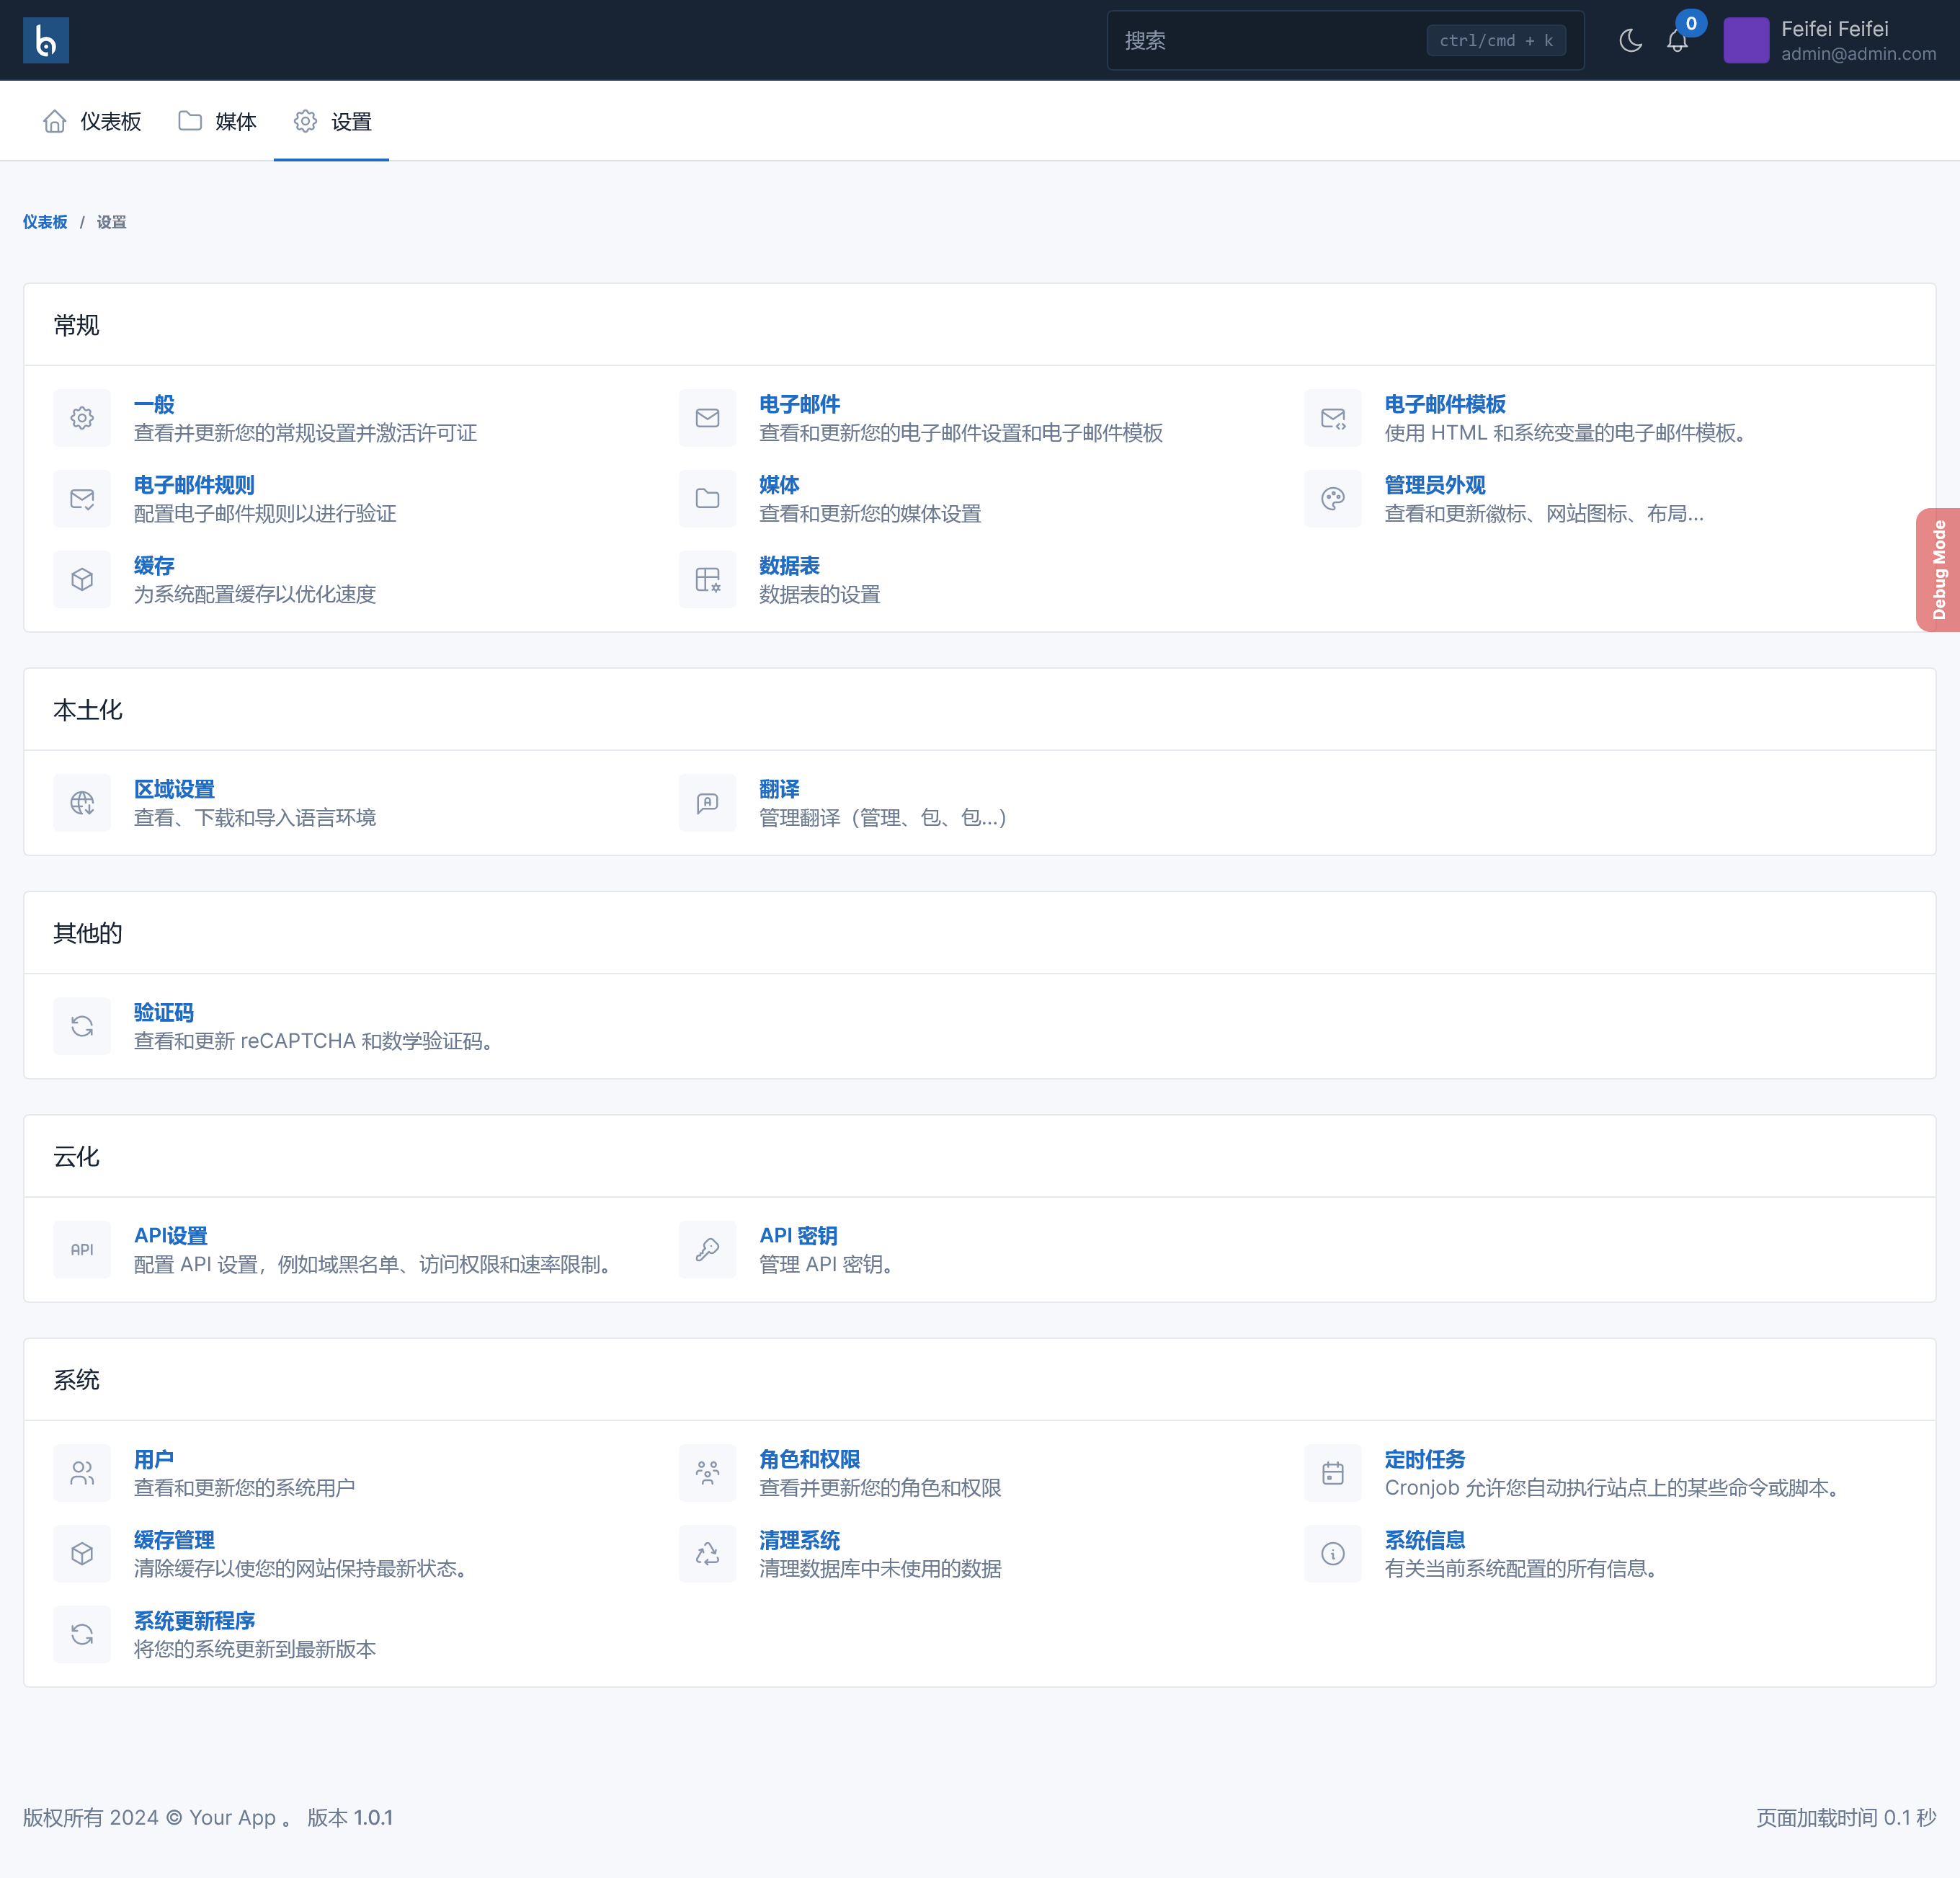Click the 数据表 table icon
The width and height of the screenshot is (1960, 1878).
[707, 579]
